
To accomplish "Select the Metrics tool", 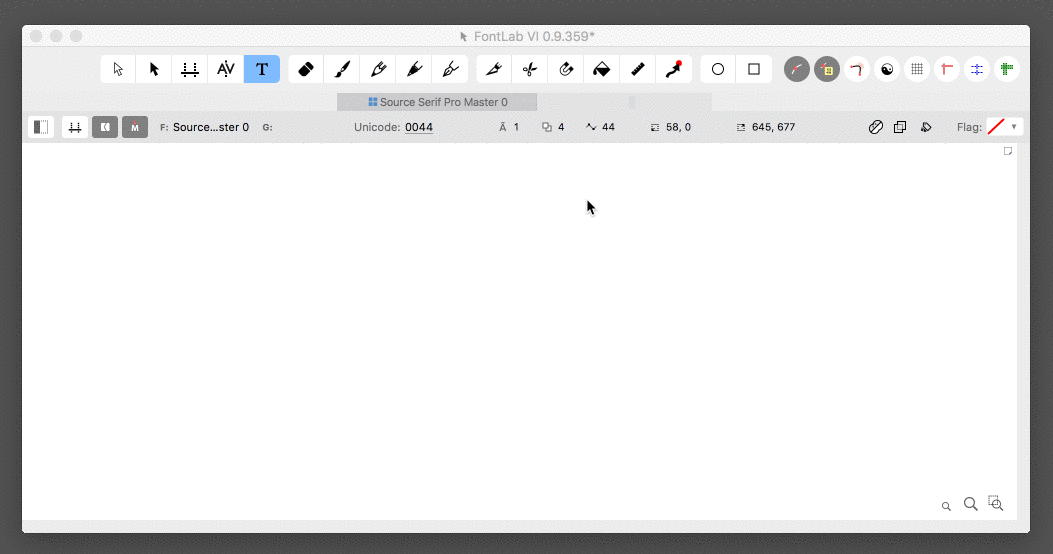I will pyautogui.click(x=190, y=69).
